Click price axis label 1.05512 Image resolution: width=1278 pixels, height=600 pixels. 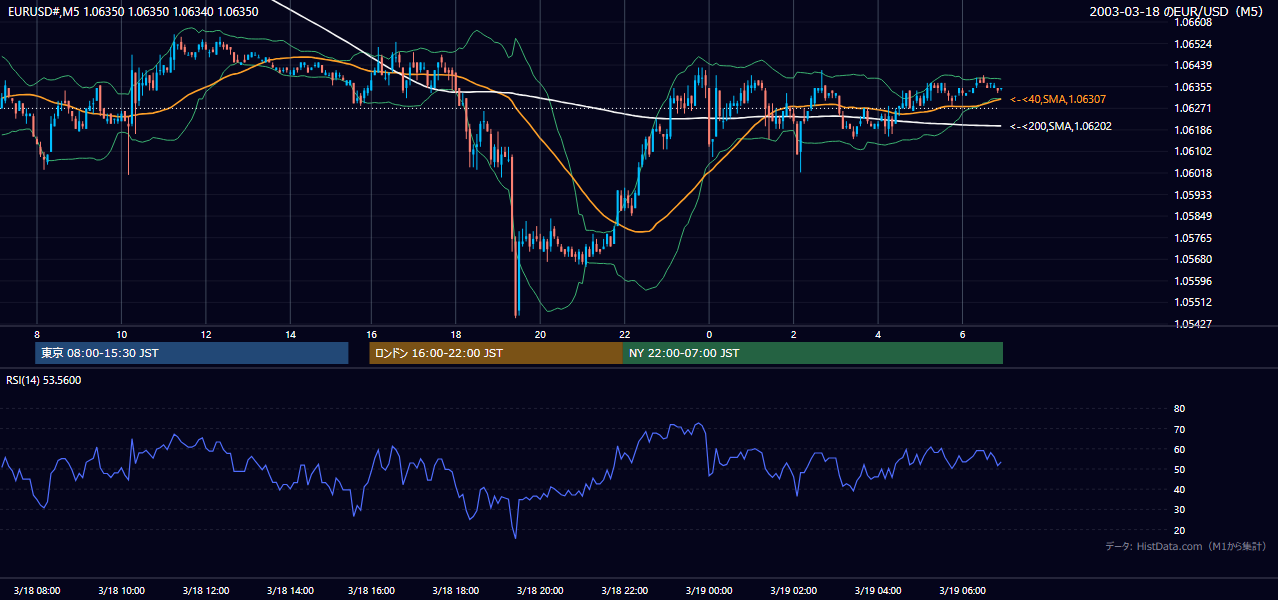(1193, 302)
